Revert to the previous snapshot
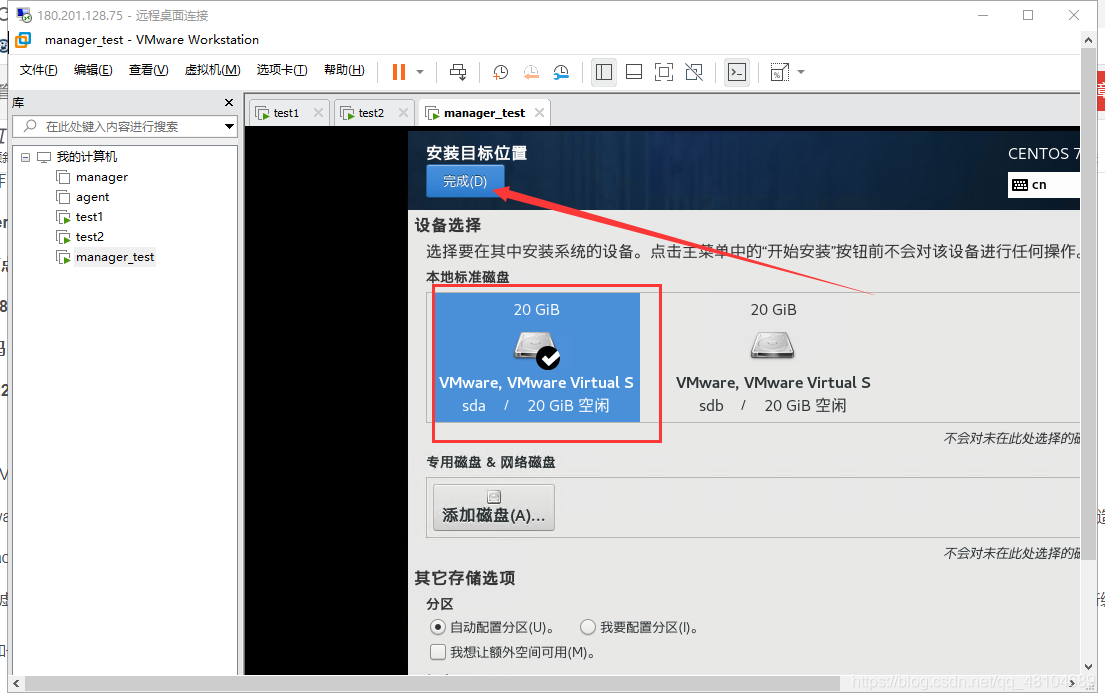The width and height of the screenshot is (1105, 700). click(x=531, y=72)
